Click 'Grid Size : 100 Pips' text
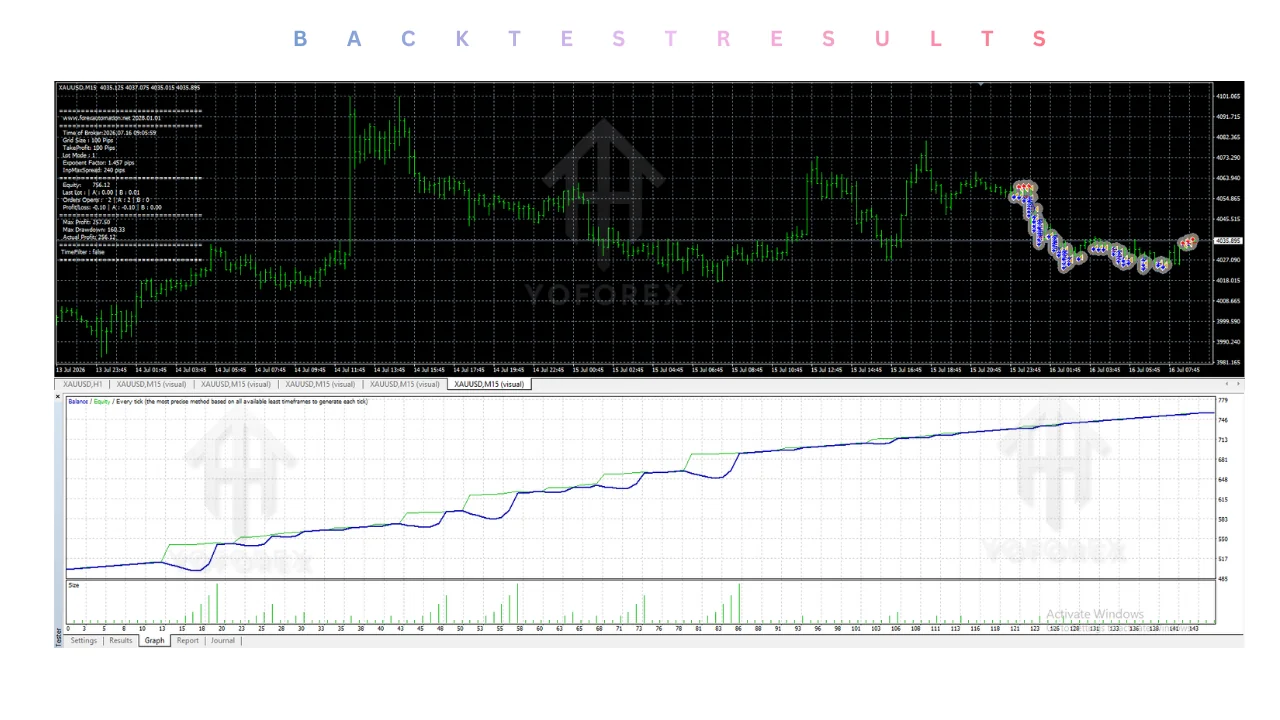Viewport: 1280px width, 720px height. tap(88, 140)
